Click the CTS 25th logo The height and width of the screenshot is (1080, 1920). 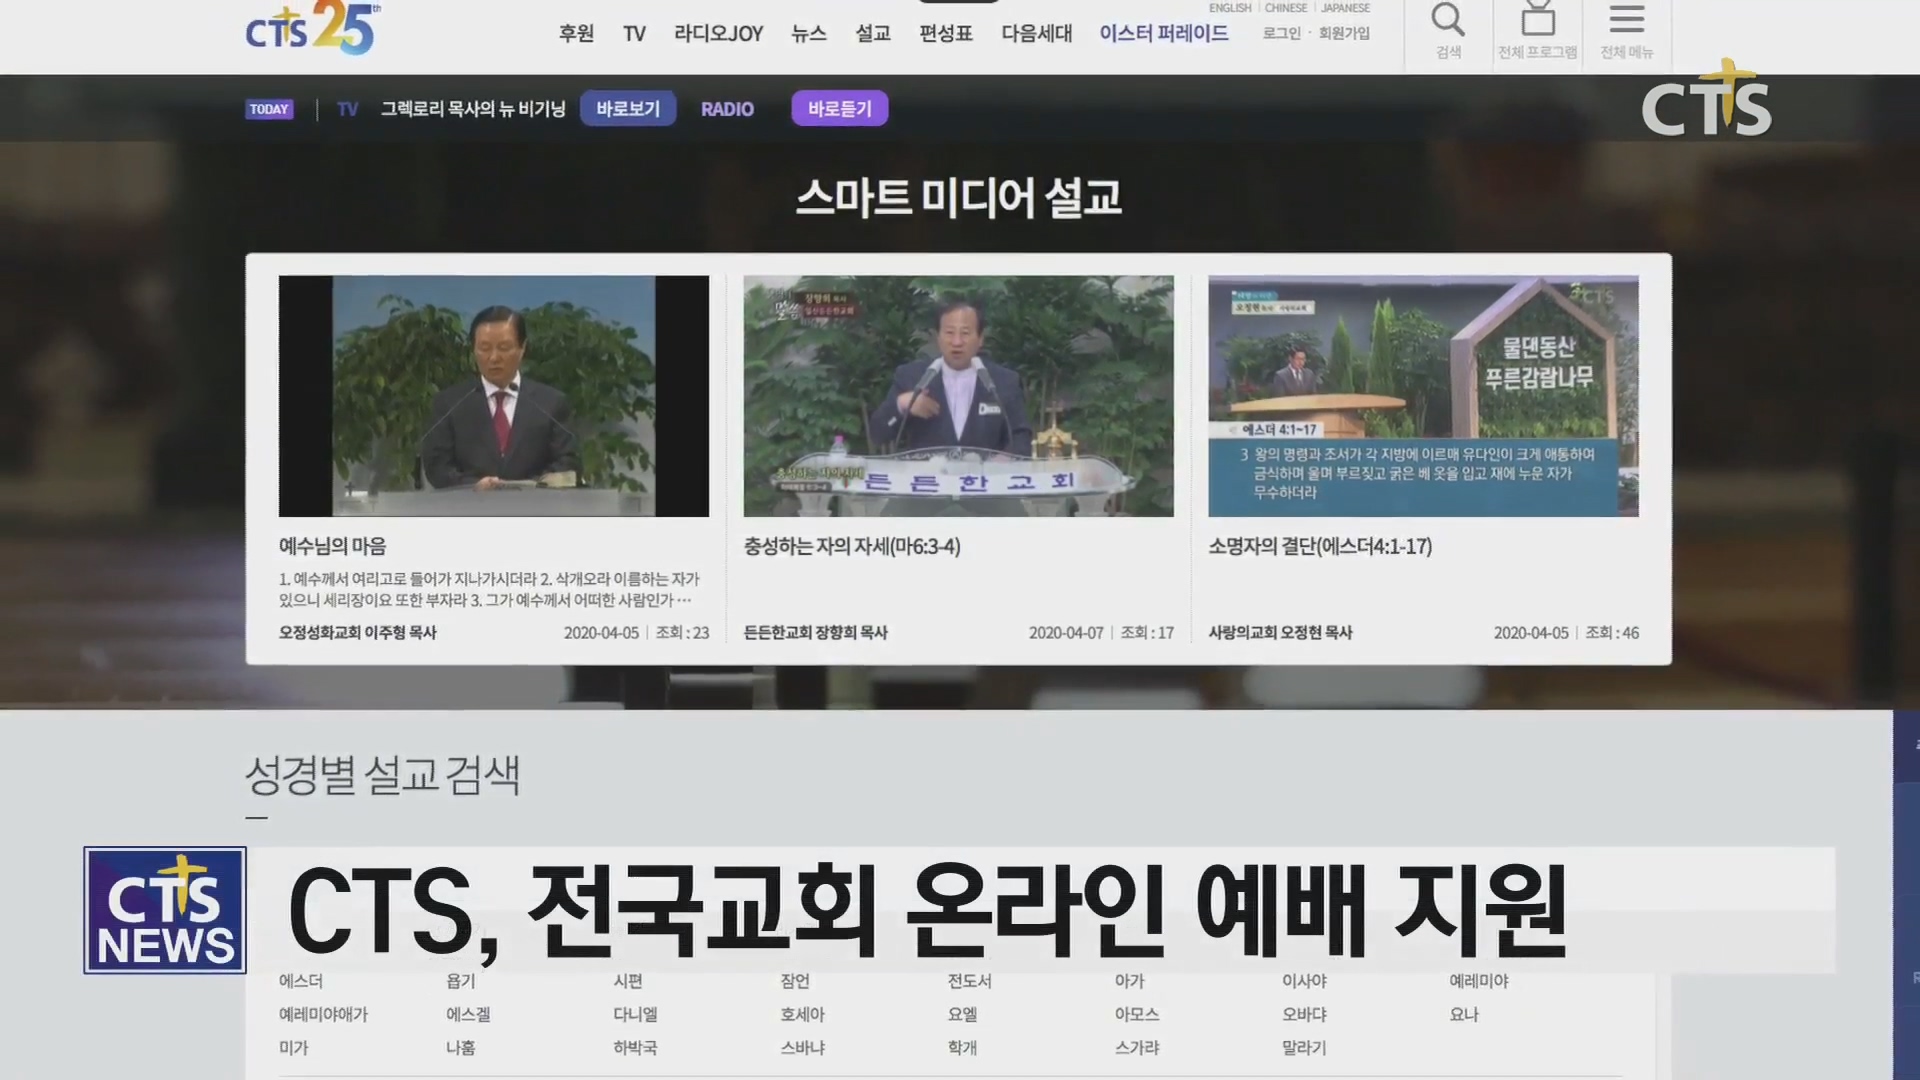click(313, 28)
